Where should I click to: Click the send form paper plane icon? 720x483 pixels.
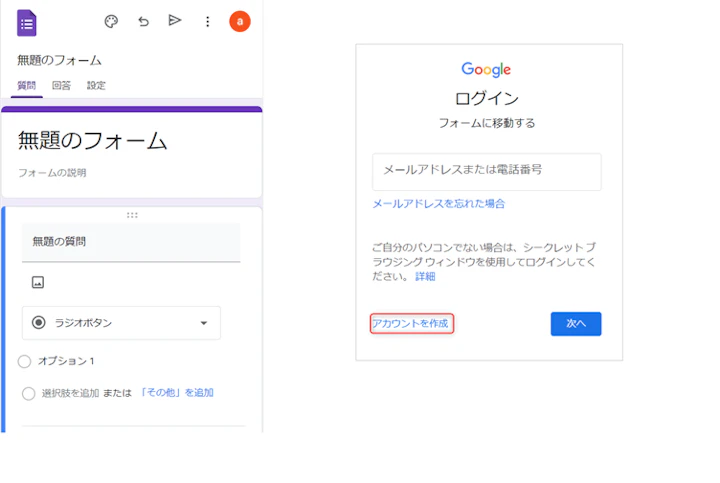click(175, 21)
